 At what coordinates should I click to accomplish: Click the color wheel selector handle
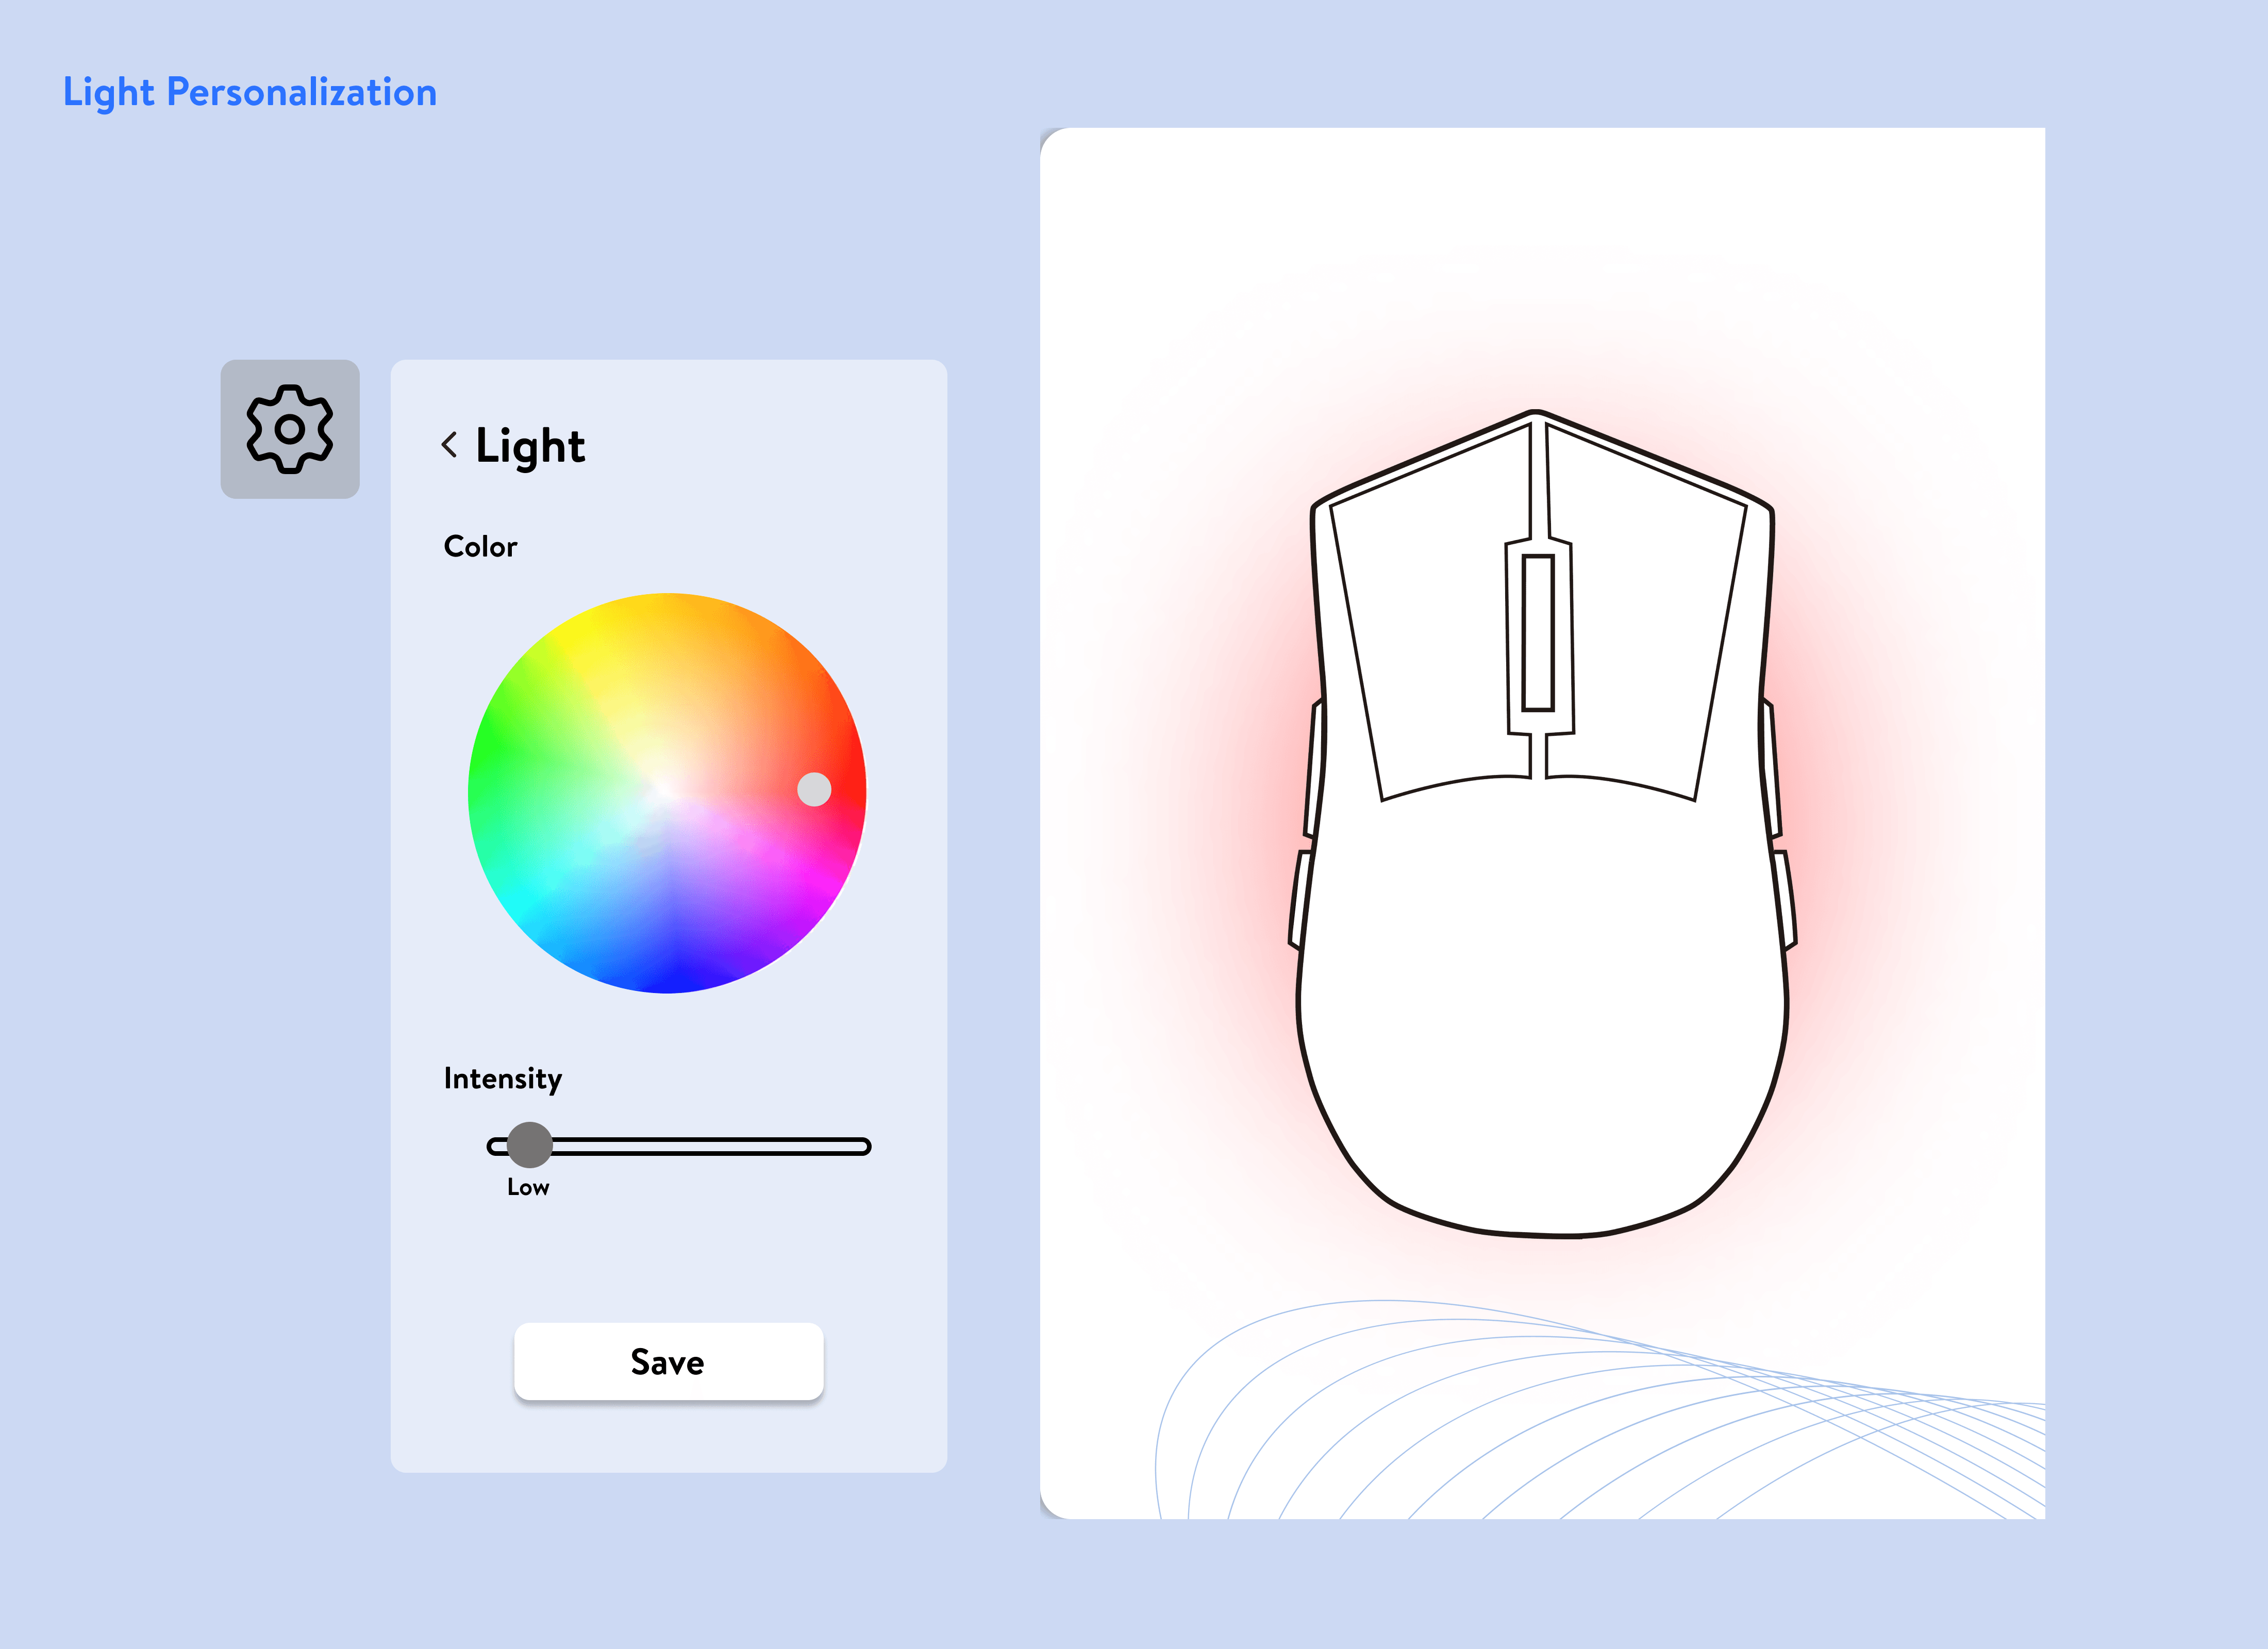click(814, 789)
